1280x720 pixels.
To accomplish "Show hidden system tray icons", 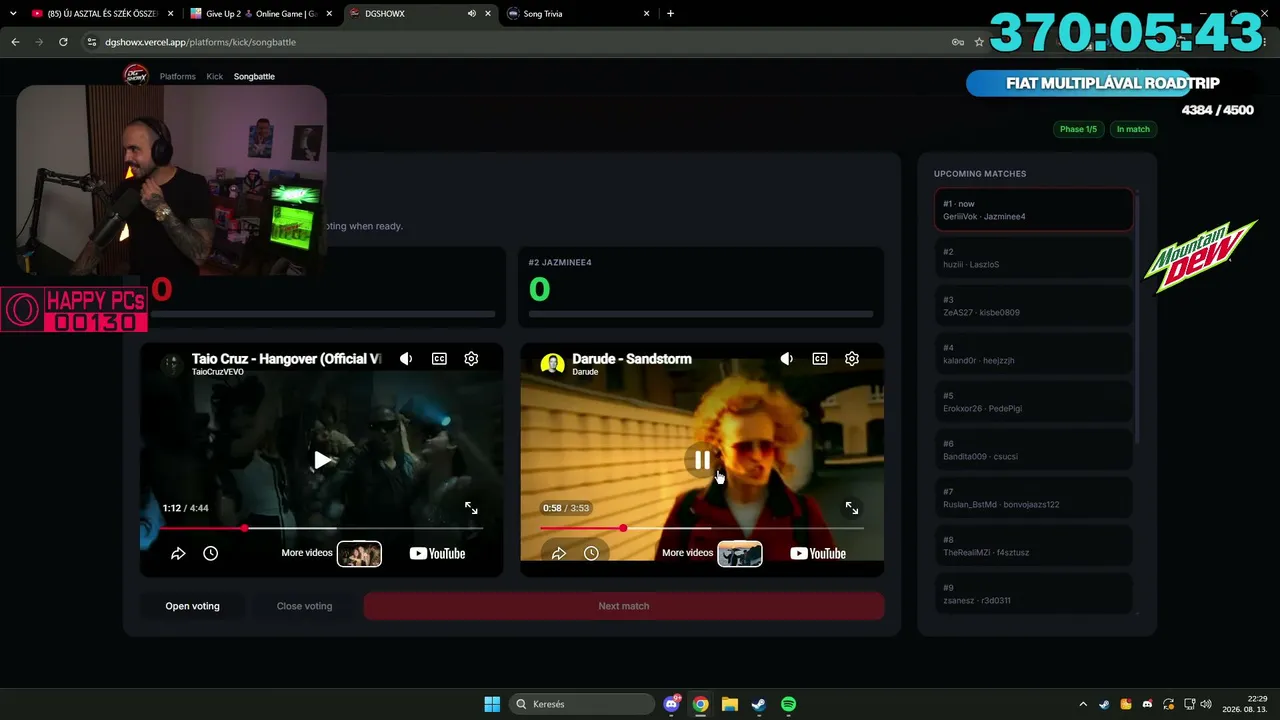I will point(1083,704).
